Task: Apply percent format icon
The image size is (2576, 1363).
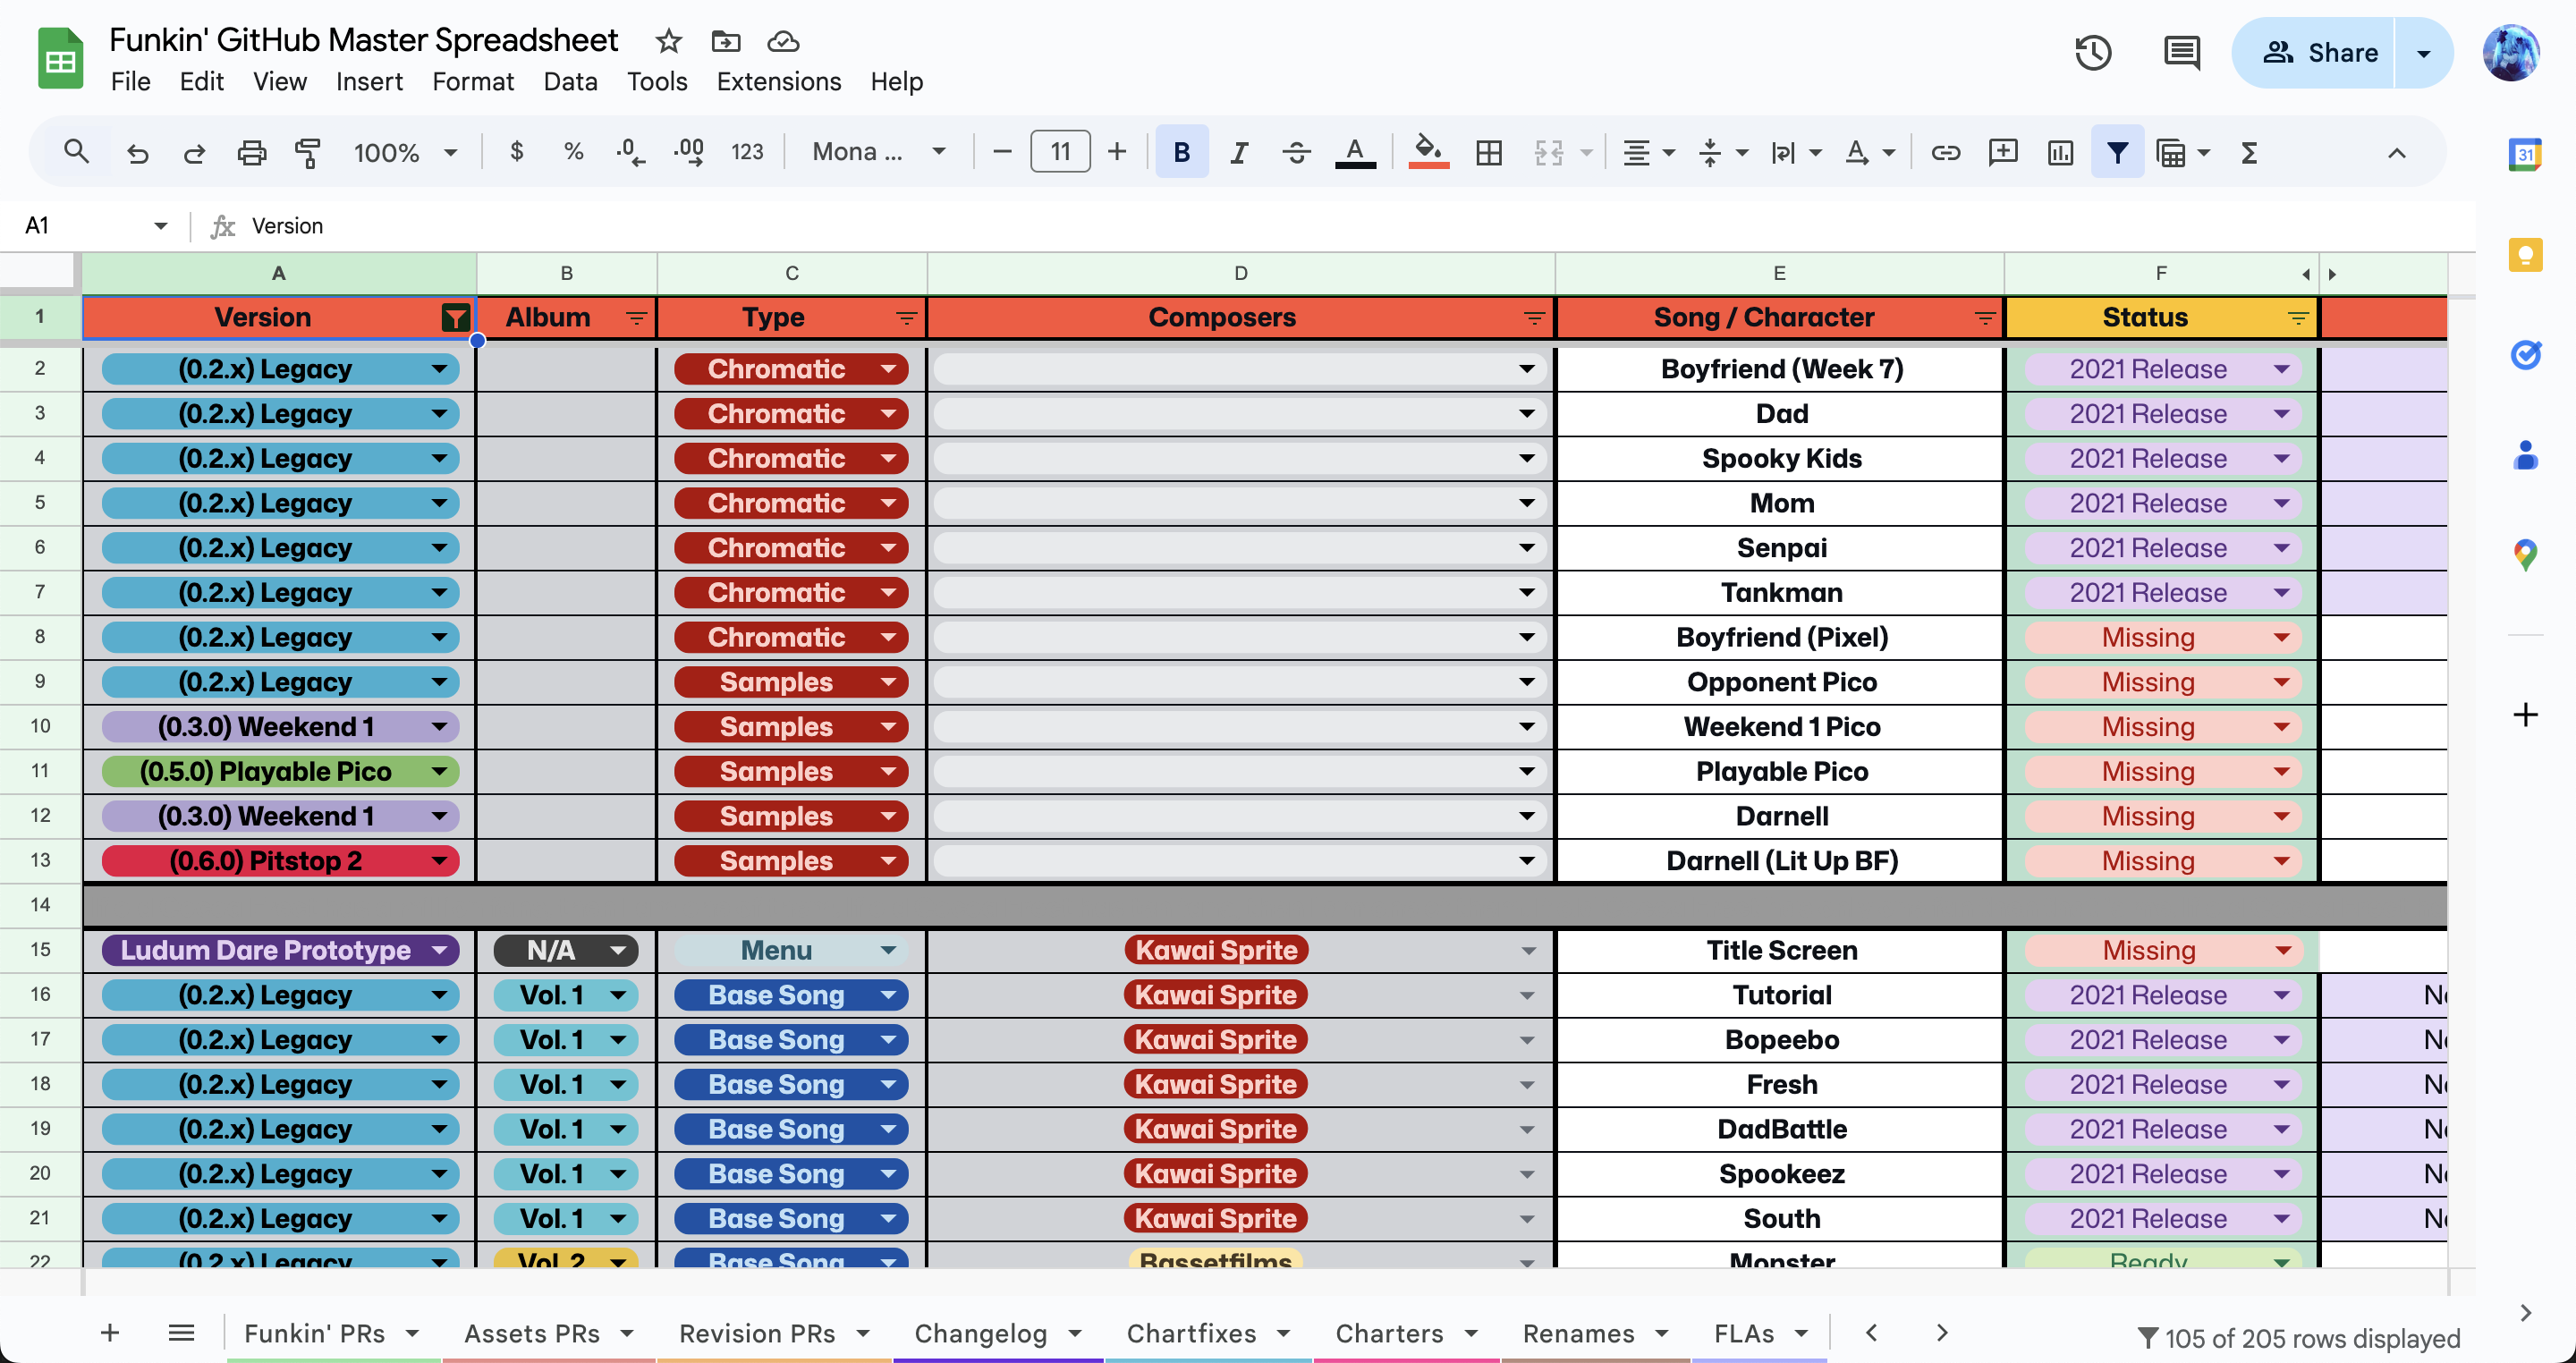Action: (573, 152)
